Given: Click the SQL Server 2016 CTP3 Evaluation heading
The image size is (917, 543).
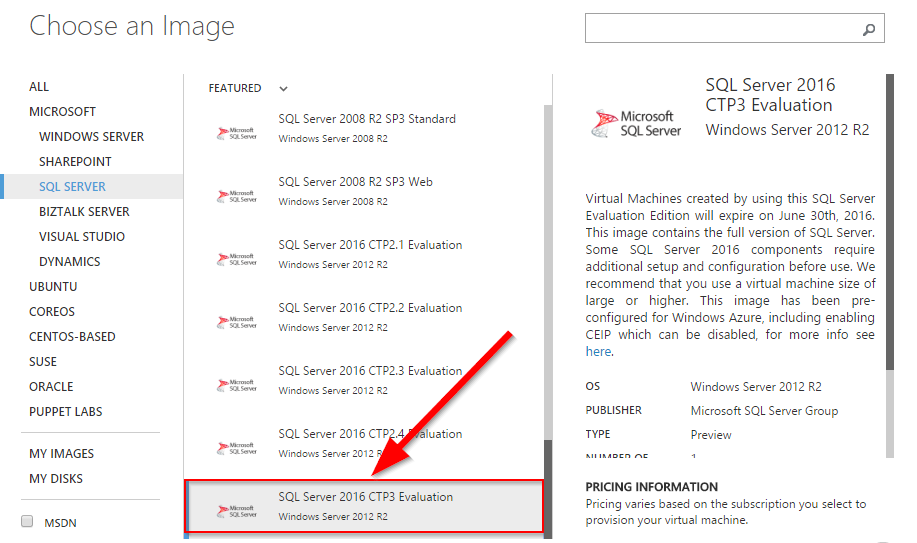Looking at the screenshot, I should pyautogui.click(x=770, y=95).
